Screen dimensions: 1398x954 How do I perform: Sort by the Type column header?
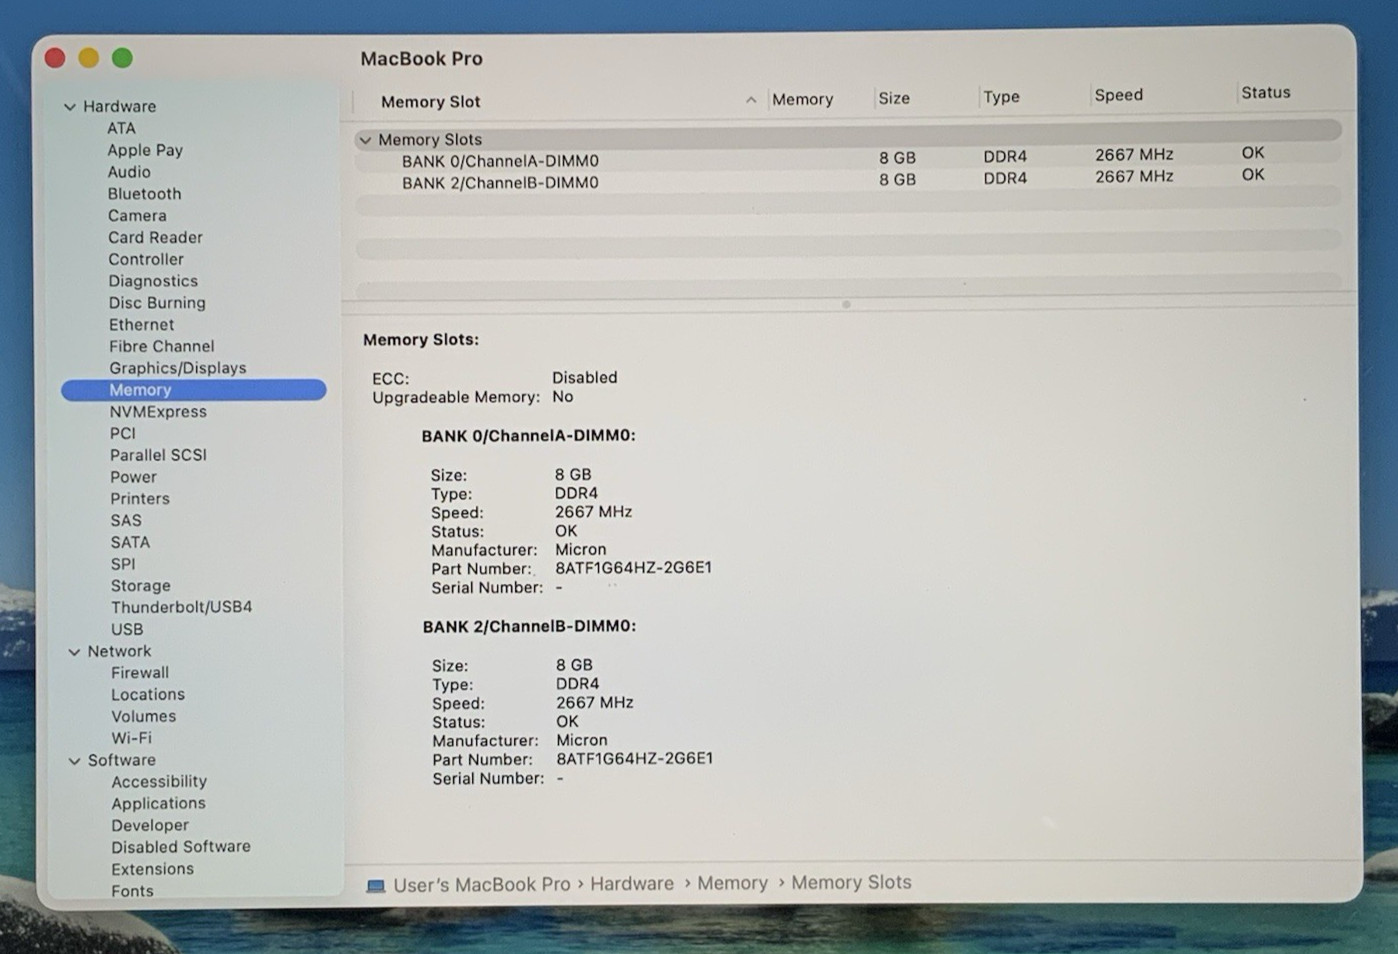pos(1001,96)
